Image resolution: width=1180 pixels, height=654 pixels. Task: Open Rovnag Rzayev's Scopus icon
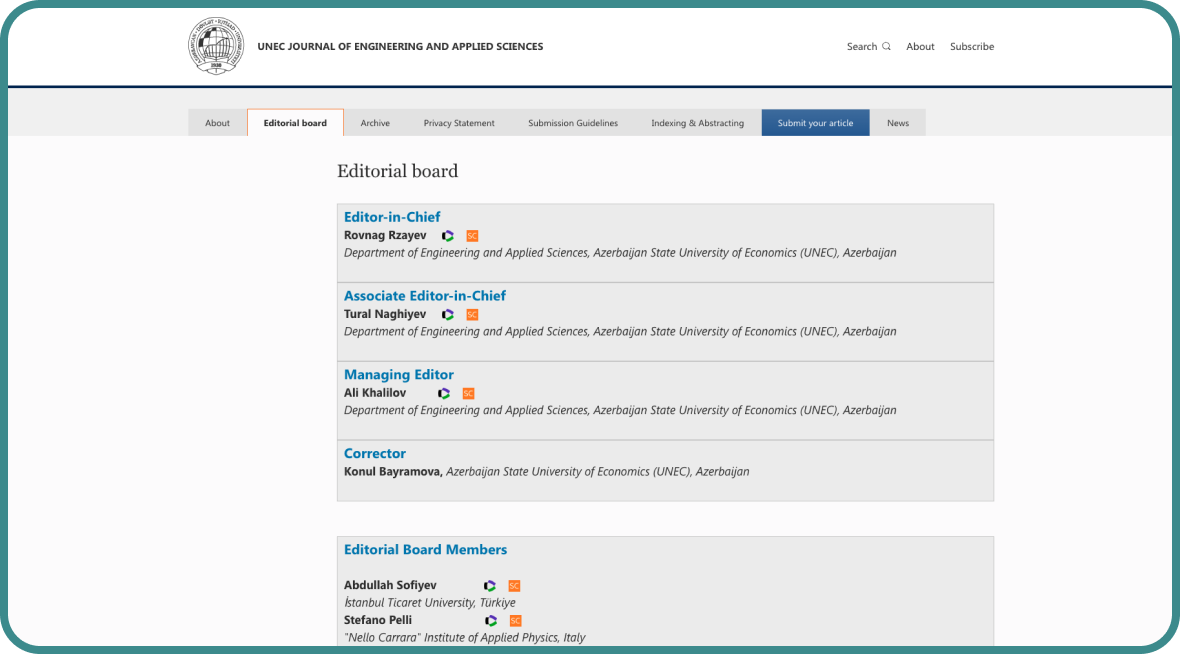point(472,236)
